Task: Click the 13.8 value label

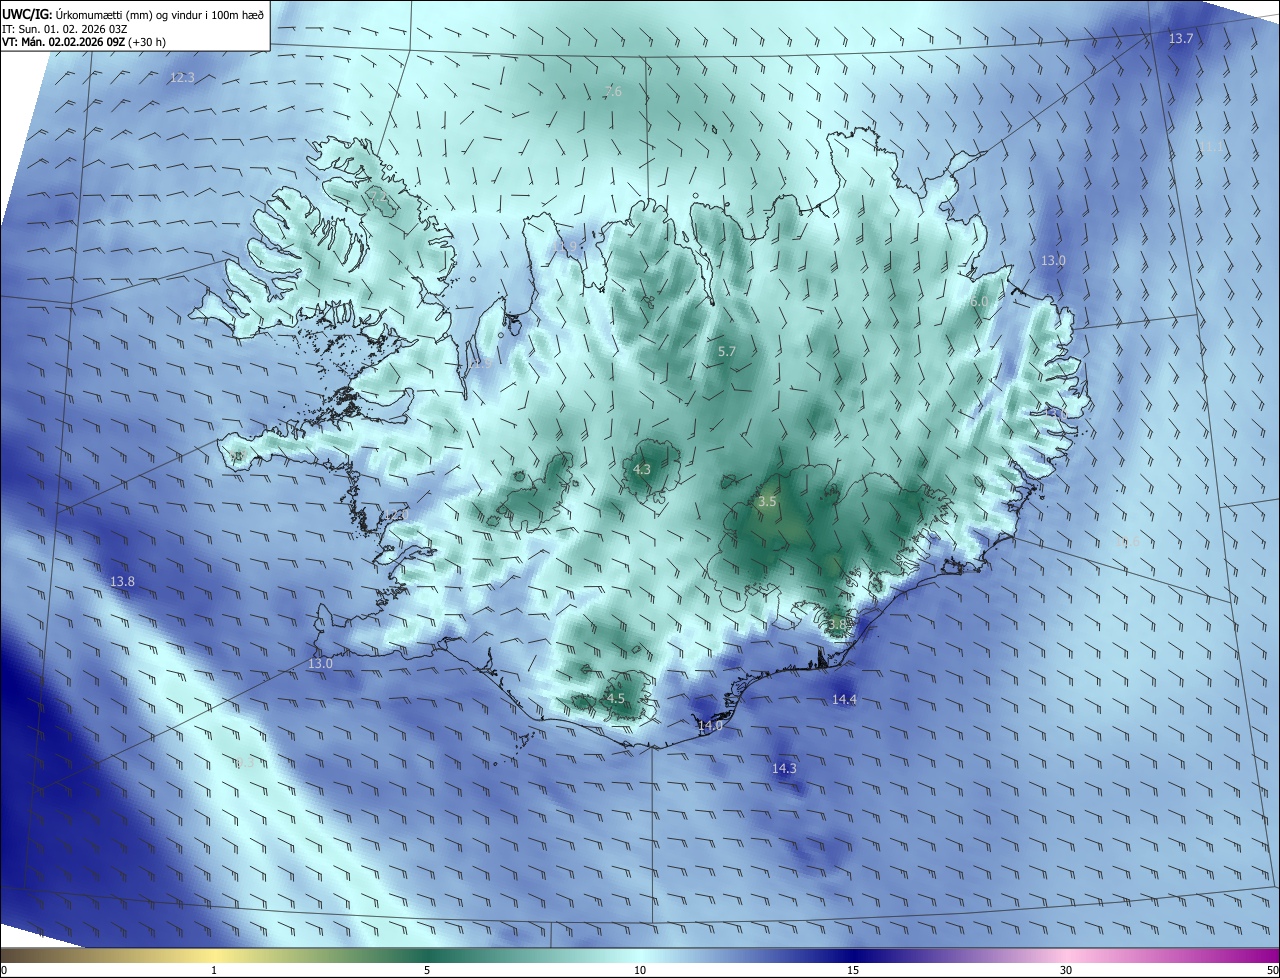Action: point(122,581)
